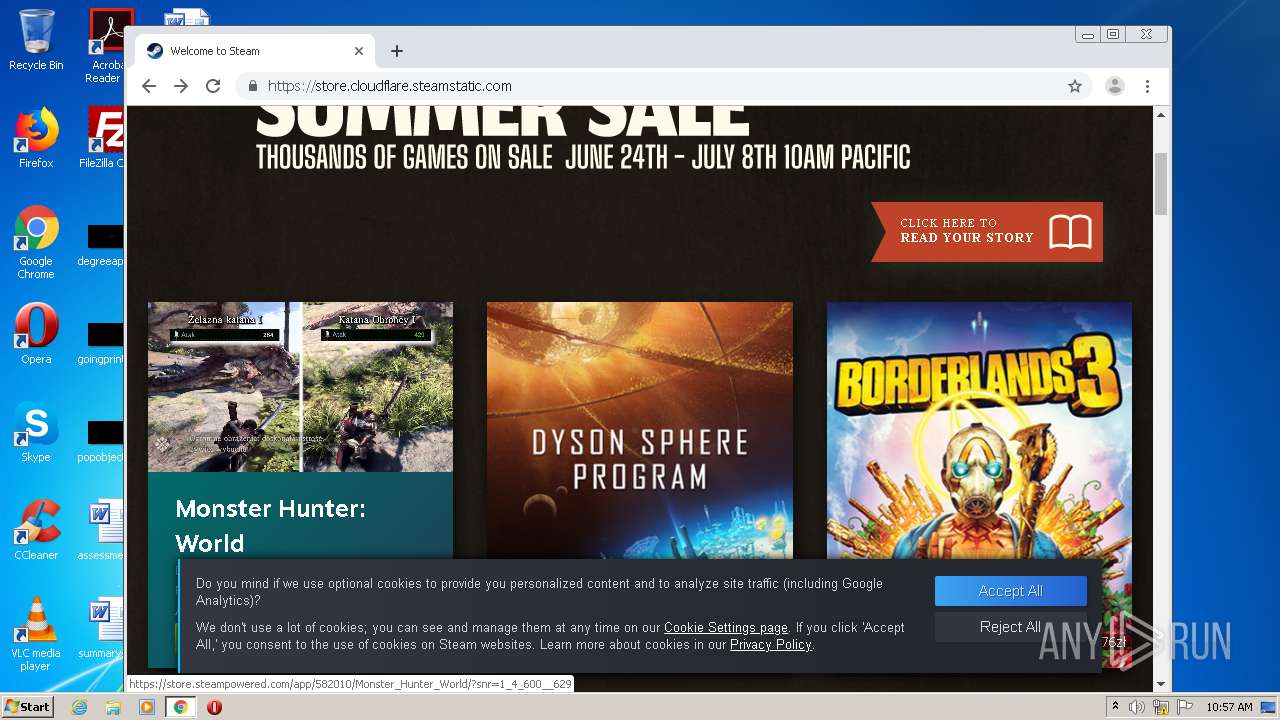
Task: Open Internet Explorer from taskbar
Action: point(79,707)
